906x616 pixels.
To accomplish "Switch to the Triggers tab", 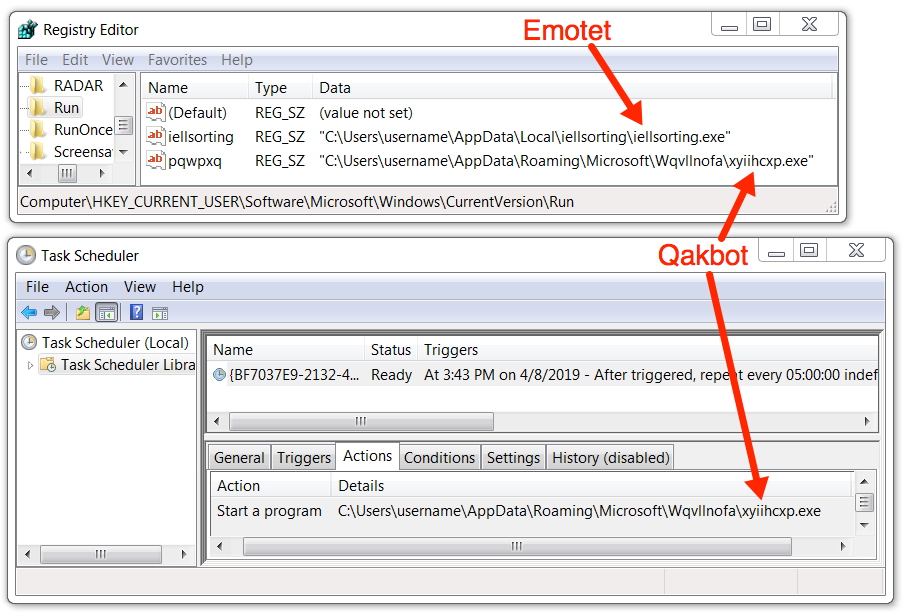I will [303, 458].
